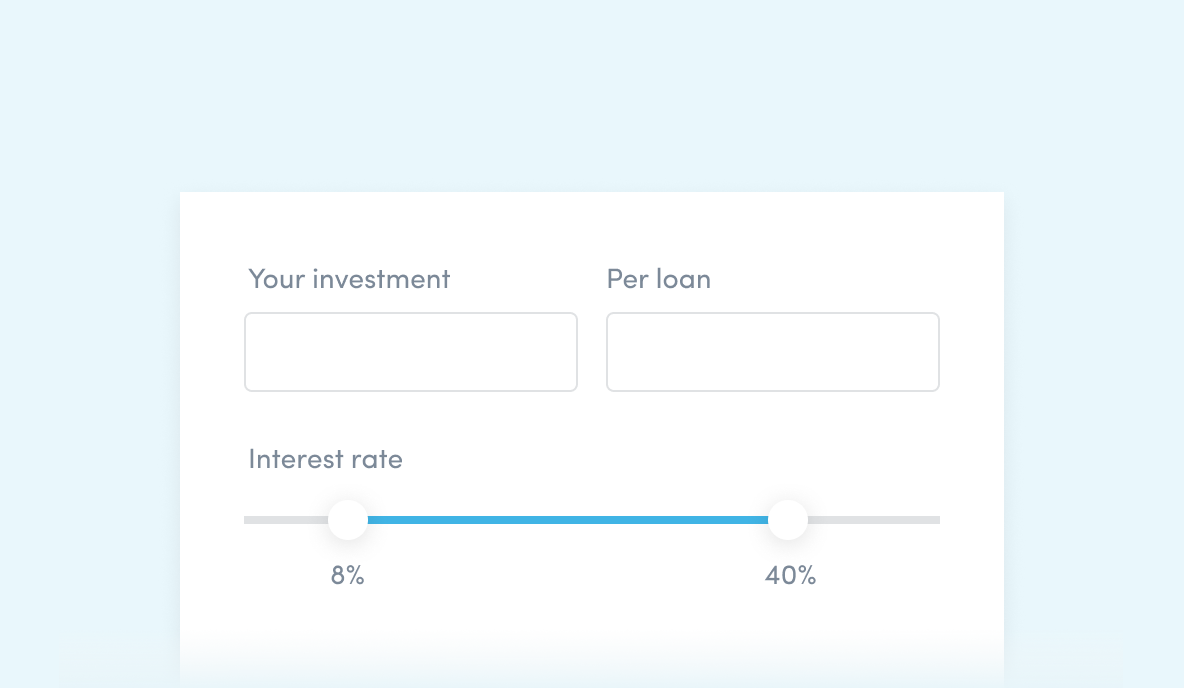Focus the Per loan input box

(772, 352)
